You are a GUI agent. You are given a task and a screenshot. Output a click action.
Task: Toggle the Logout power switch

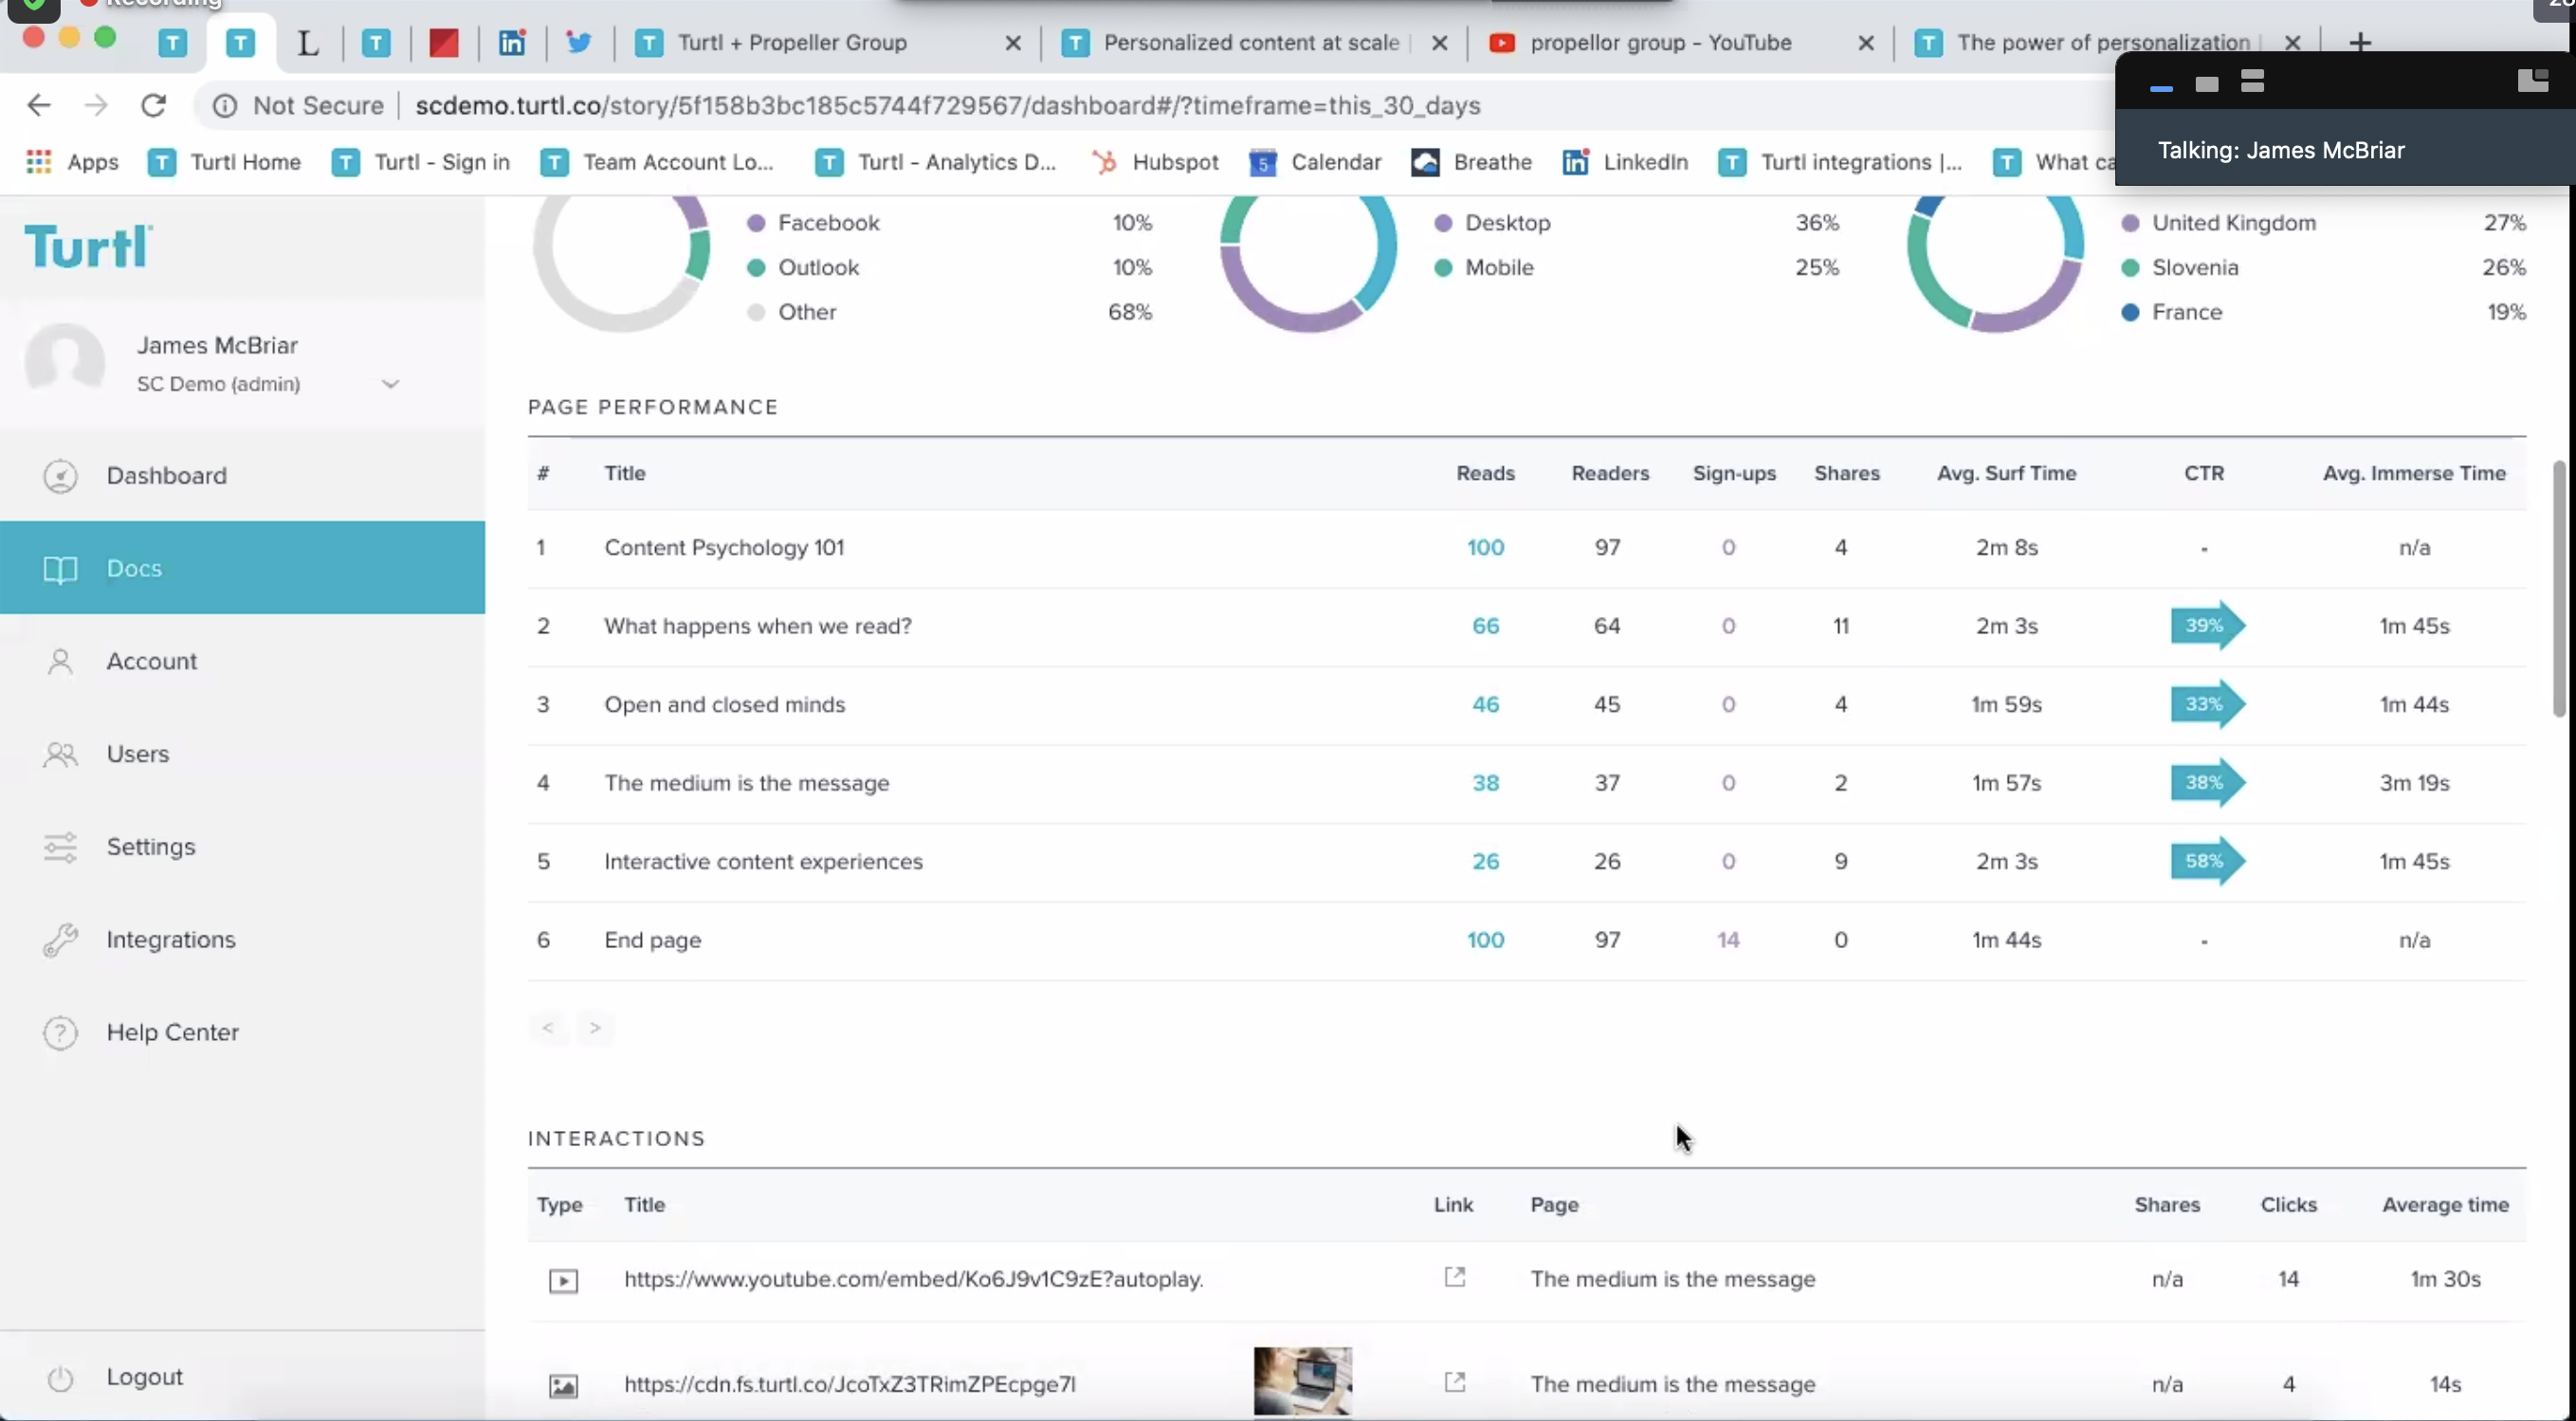tap(60, 1377)
